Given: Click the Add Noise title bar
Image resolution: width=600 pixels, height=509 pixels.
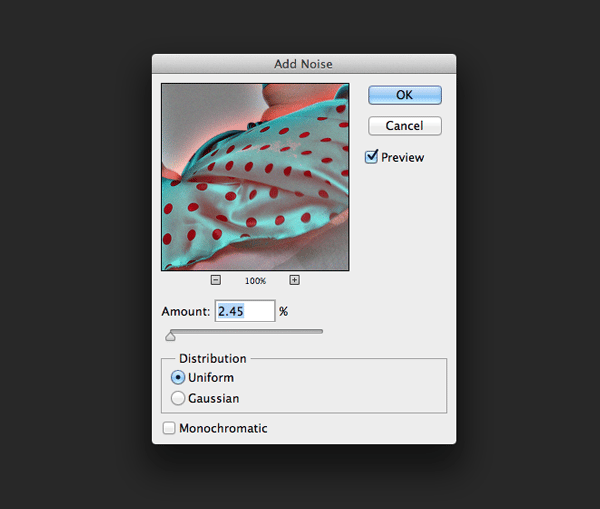Looking at the screenshot, I should point(303,64).
